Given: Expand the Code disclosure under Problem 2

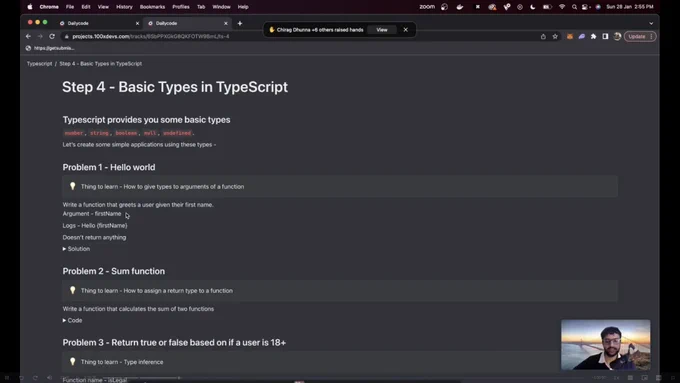Looking at the screenshot, I should [64, 321].
